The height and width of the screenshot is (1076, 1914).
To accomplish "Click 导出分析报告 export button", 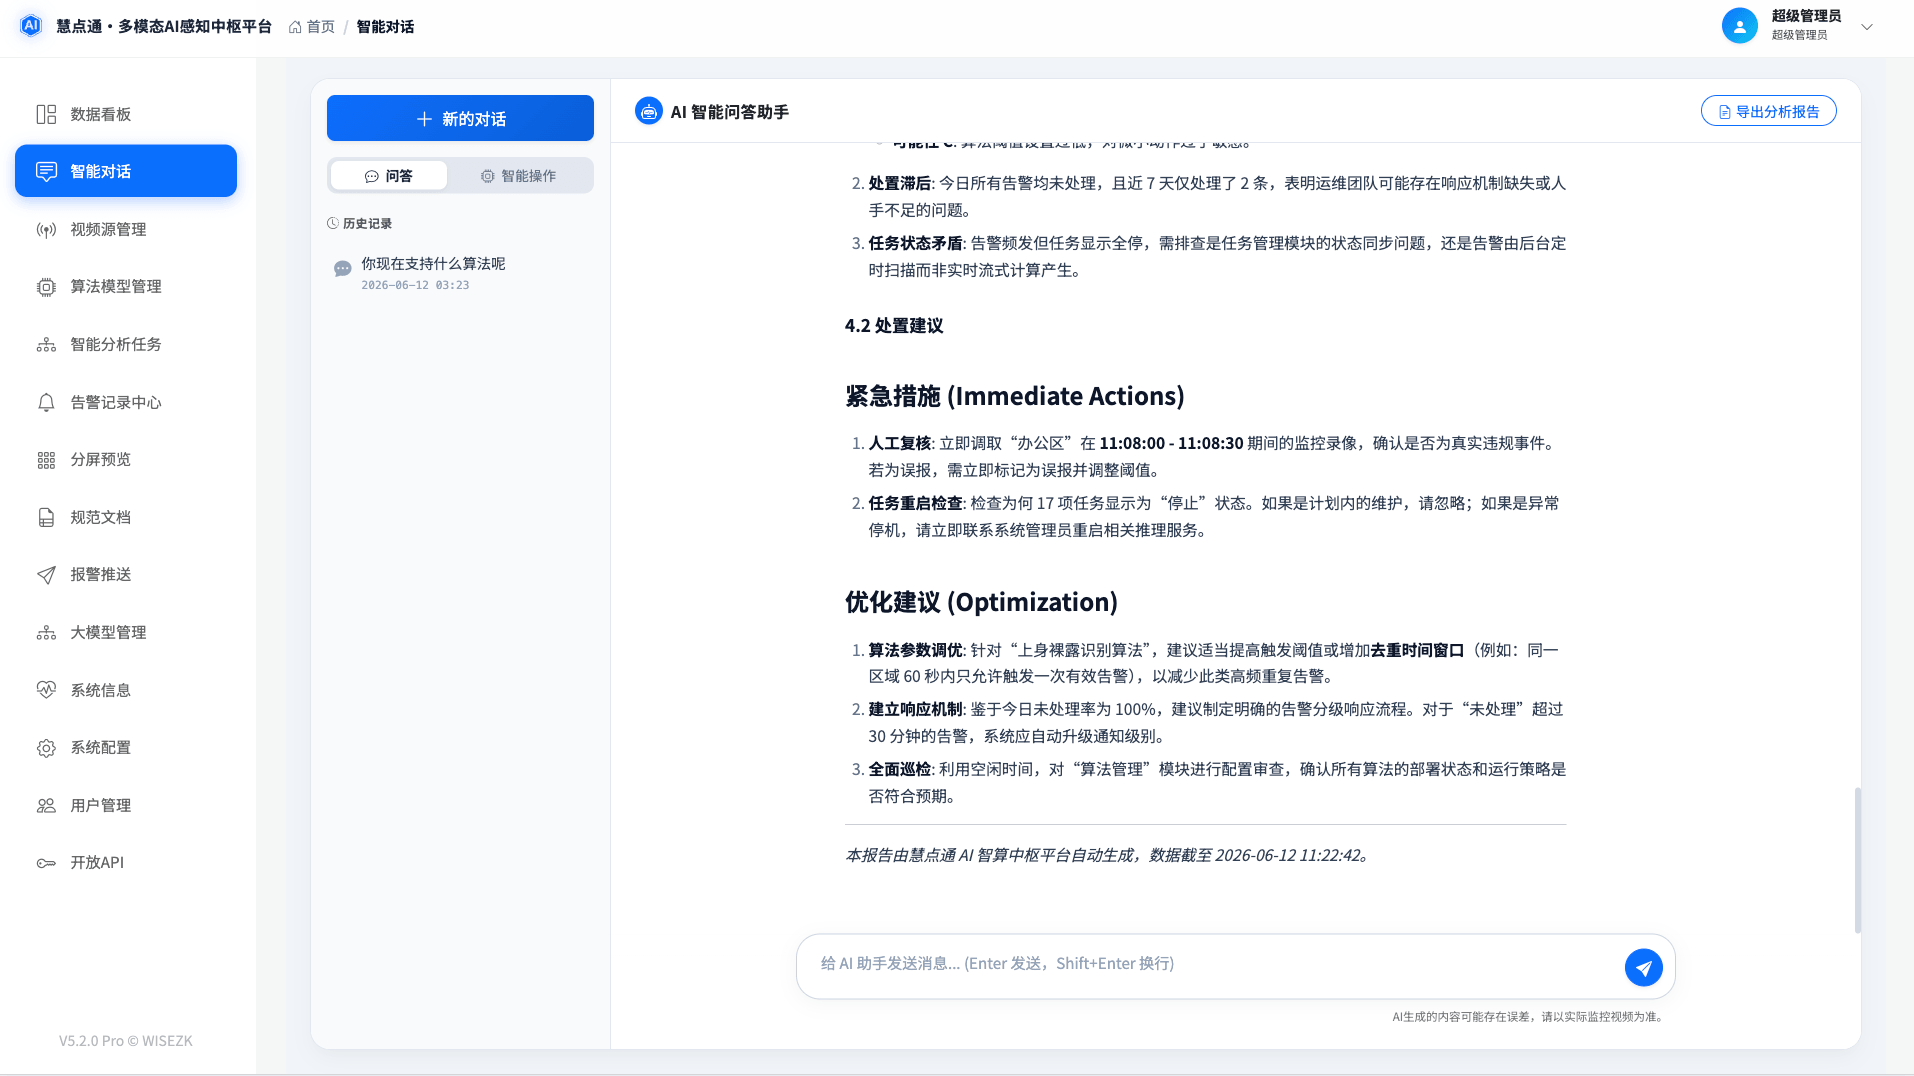I will pos(1768,111).
